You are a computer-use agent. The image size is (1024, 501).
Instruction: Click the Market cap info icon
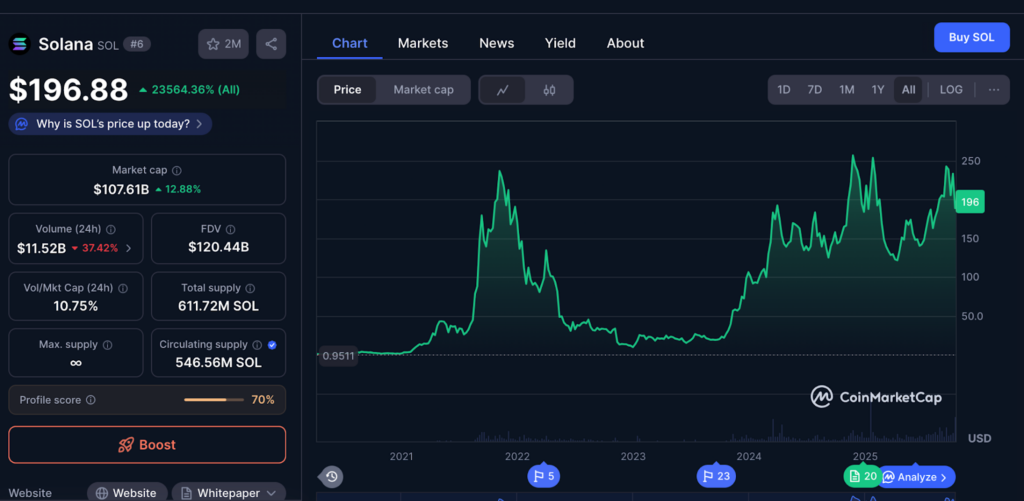pos(177,171)
